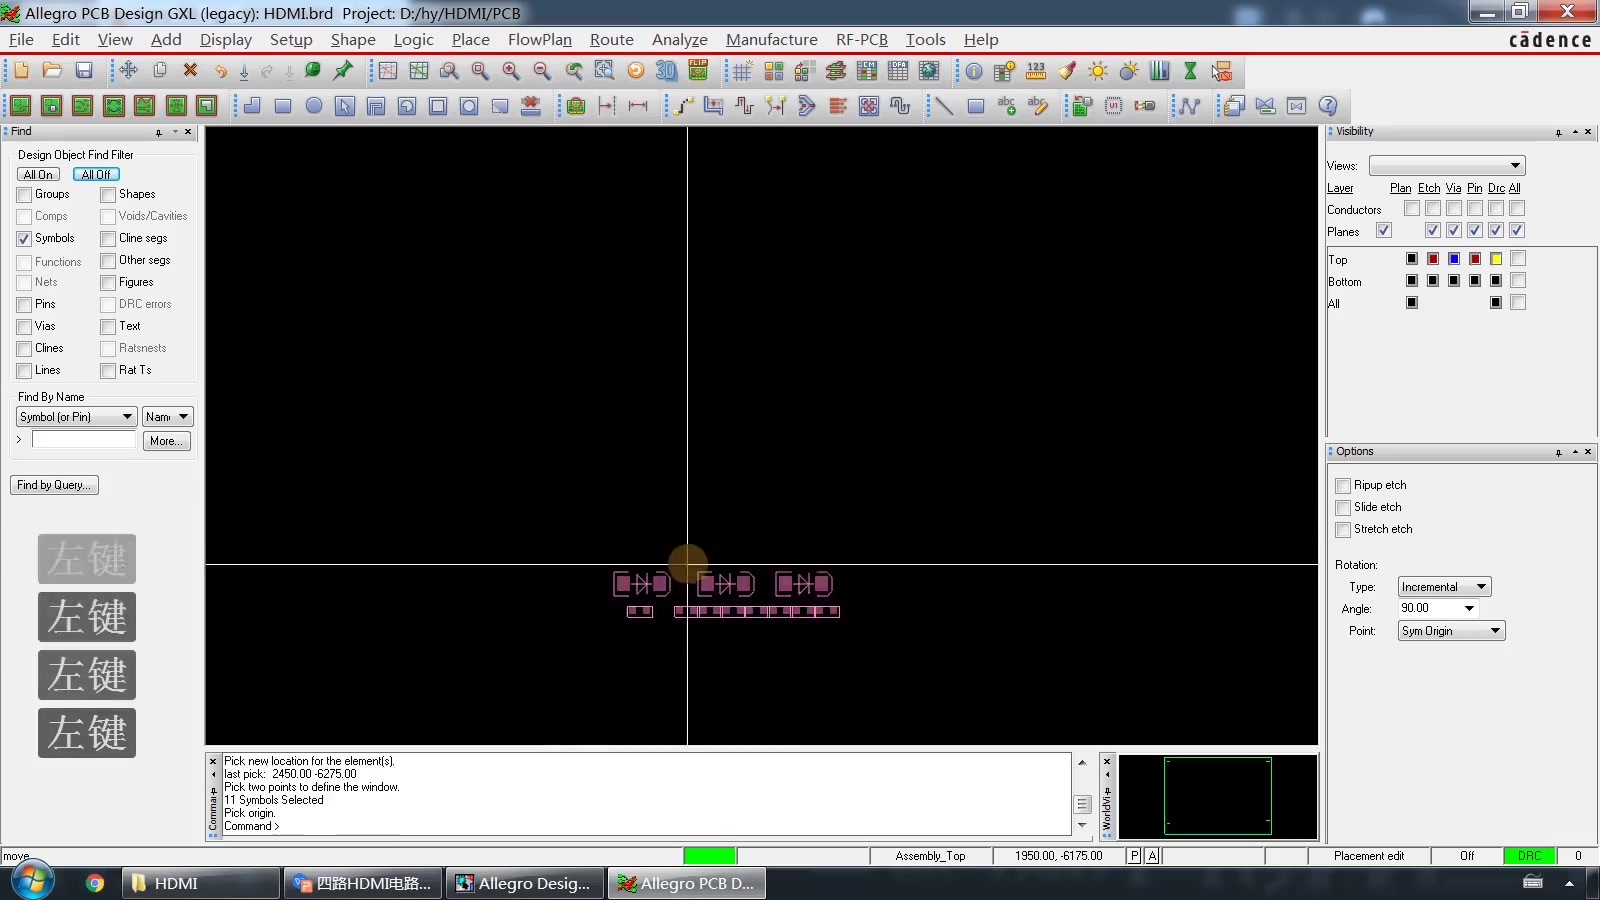Click the Show Measure ruler icon
Screen dimensions: 1600x900
[x=1036, y=70]
